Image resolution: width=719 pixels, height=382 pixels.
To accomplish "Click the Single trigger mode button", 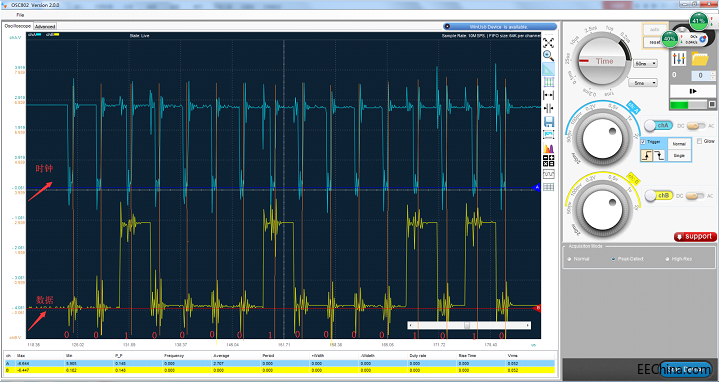I will pyautogui.click(x=679, y=155).
